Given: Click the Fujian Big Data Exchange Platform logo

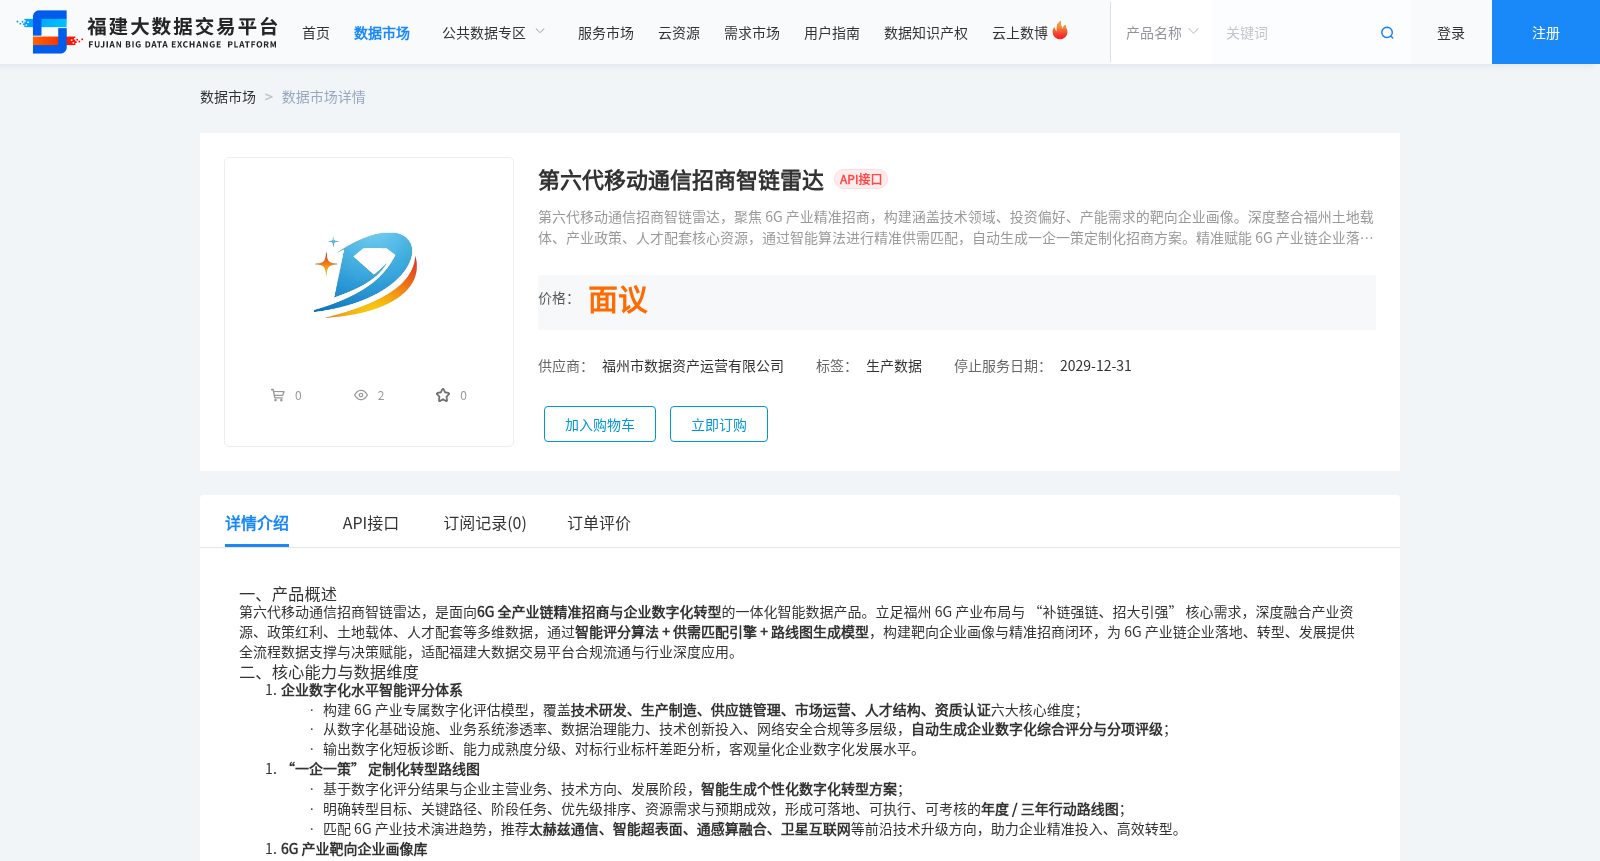Looking at the screenshot, I should [x=147, y=32].
